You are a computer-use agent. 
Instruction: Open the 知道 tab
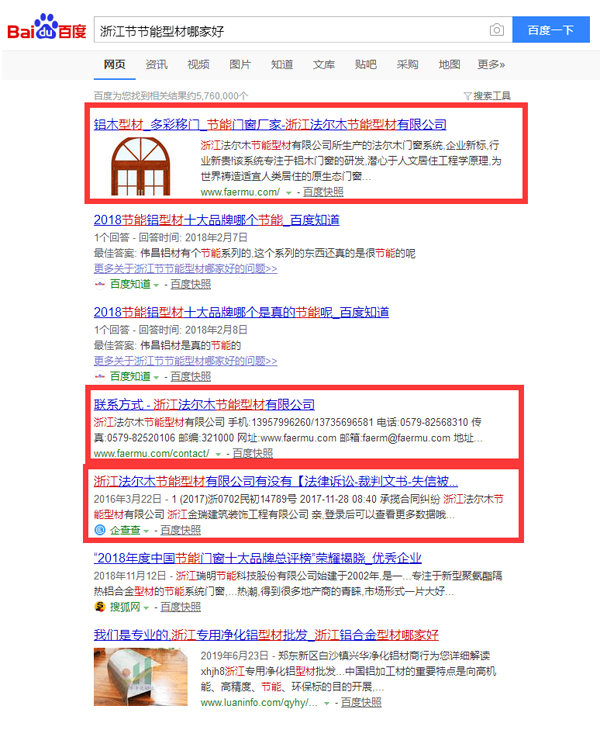[282, 64]
